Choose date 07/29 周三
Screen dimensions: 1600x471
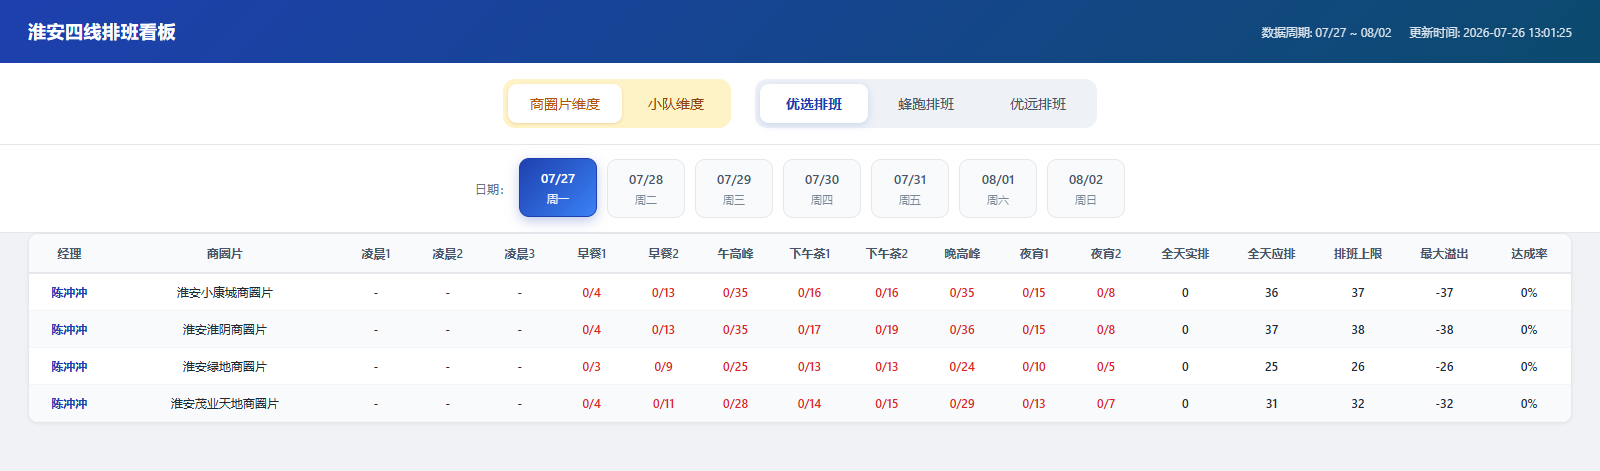(x=734, y=188)
